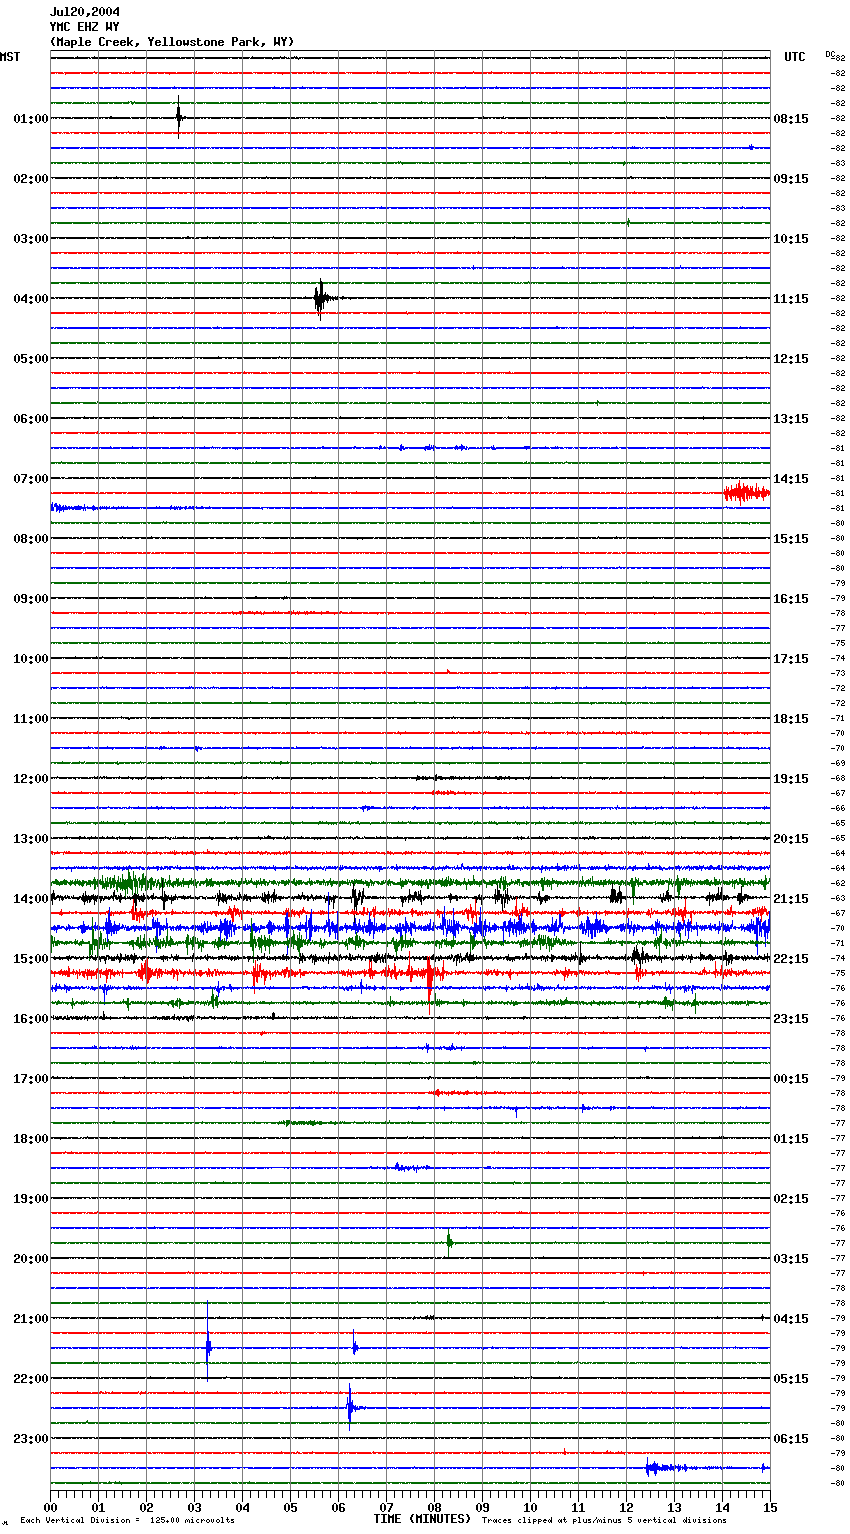
Task: Click the 'UTC' column header
Action: click(x=795, y=57)
